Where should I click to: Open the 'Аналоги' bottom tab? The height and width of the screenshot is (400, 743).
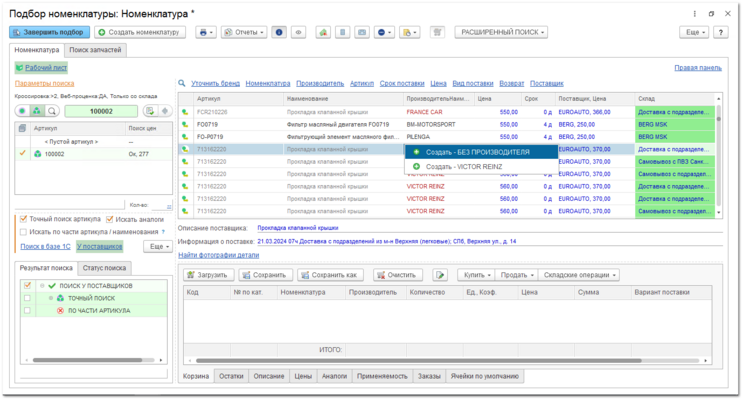[x=335, y=376]
